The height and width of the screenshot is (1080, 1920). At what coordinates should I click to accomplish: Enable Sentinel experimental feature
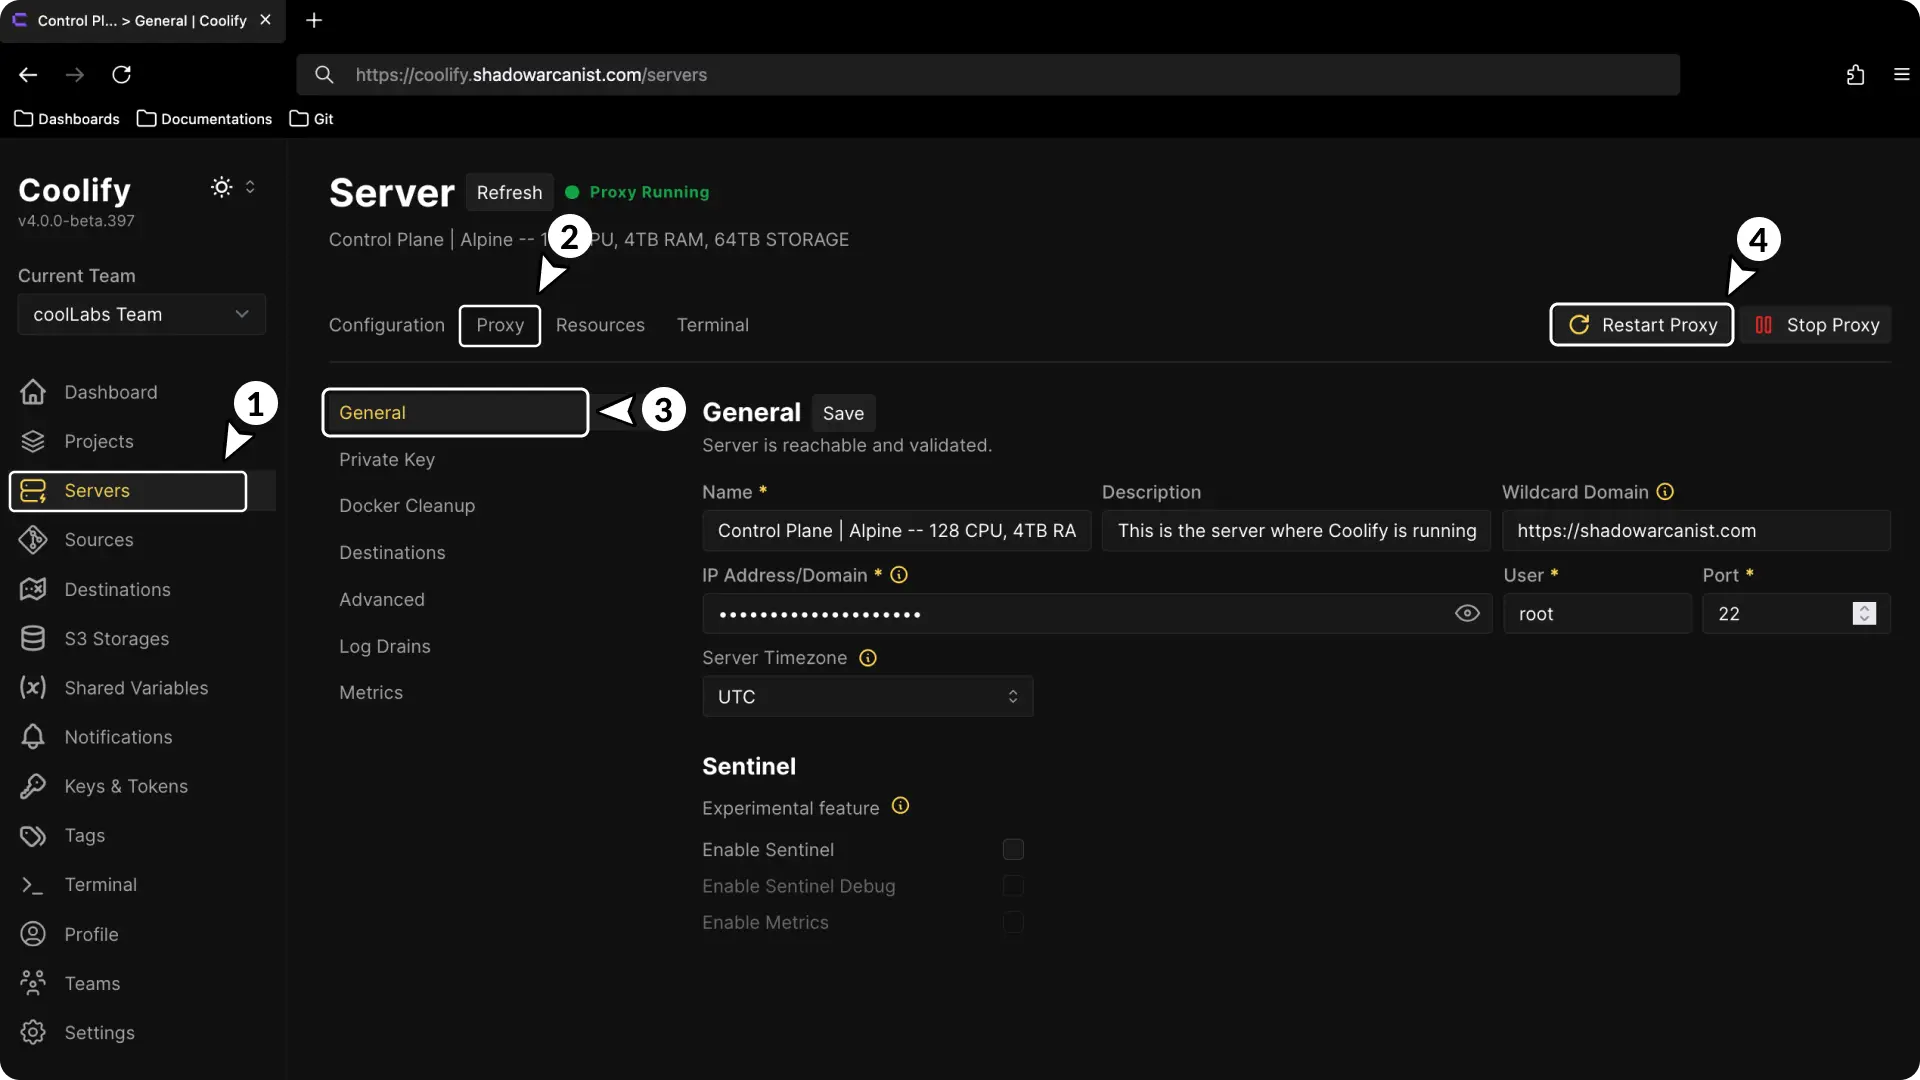(x=1013, y=849)
